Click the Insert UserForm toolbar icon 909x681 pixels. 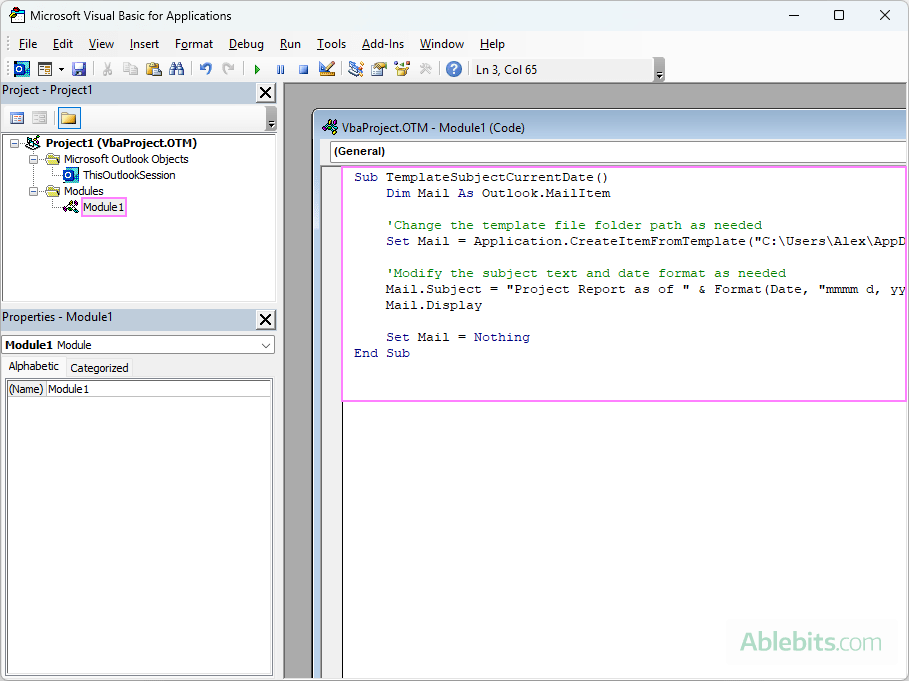(x=45, y=70)
